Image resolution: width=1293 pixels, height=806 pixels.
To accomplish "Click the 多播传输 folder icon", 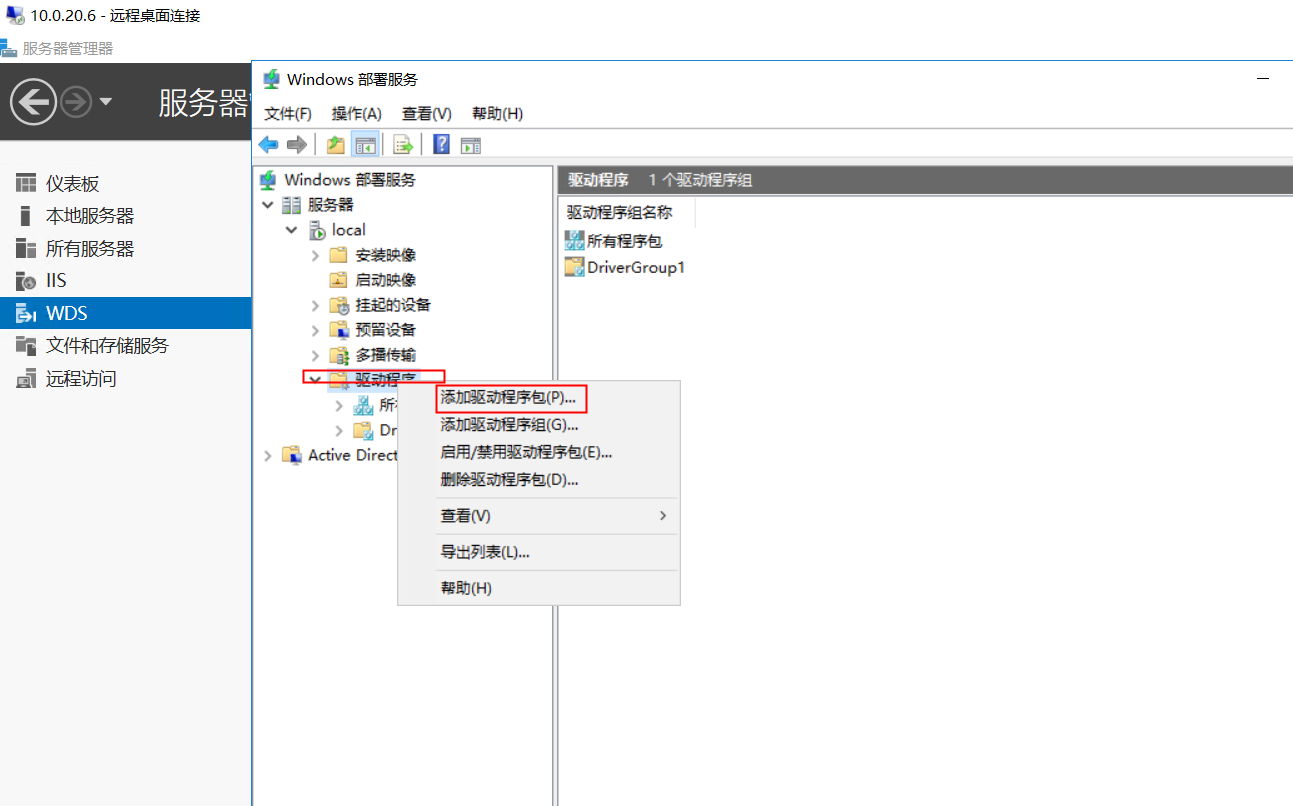I will click(x=340, y=355).
